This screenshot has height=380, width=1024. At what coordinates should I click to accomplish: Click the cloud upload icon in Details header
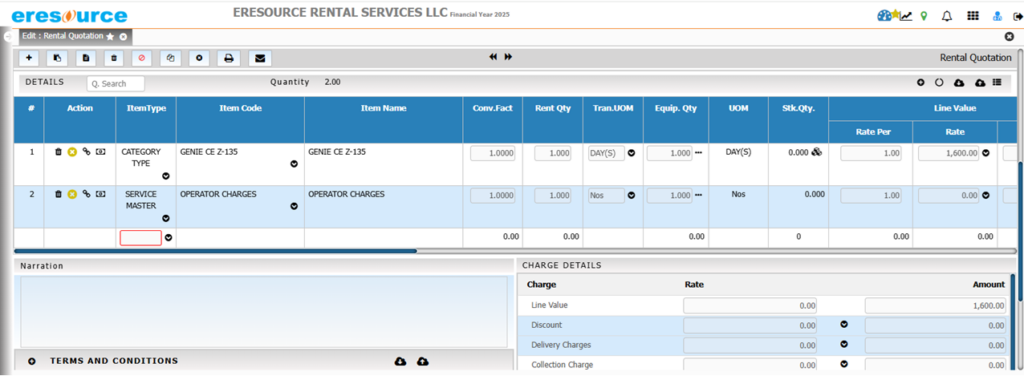(980, 83)
